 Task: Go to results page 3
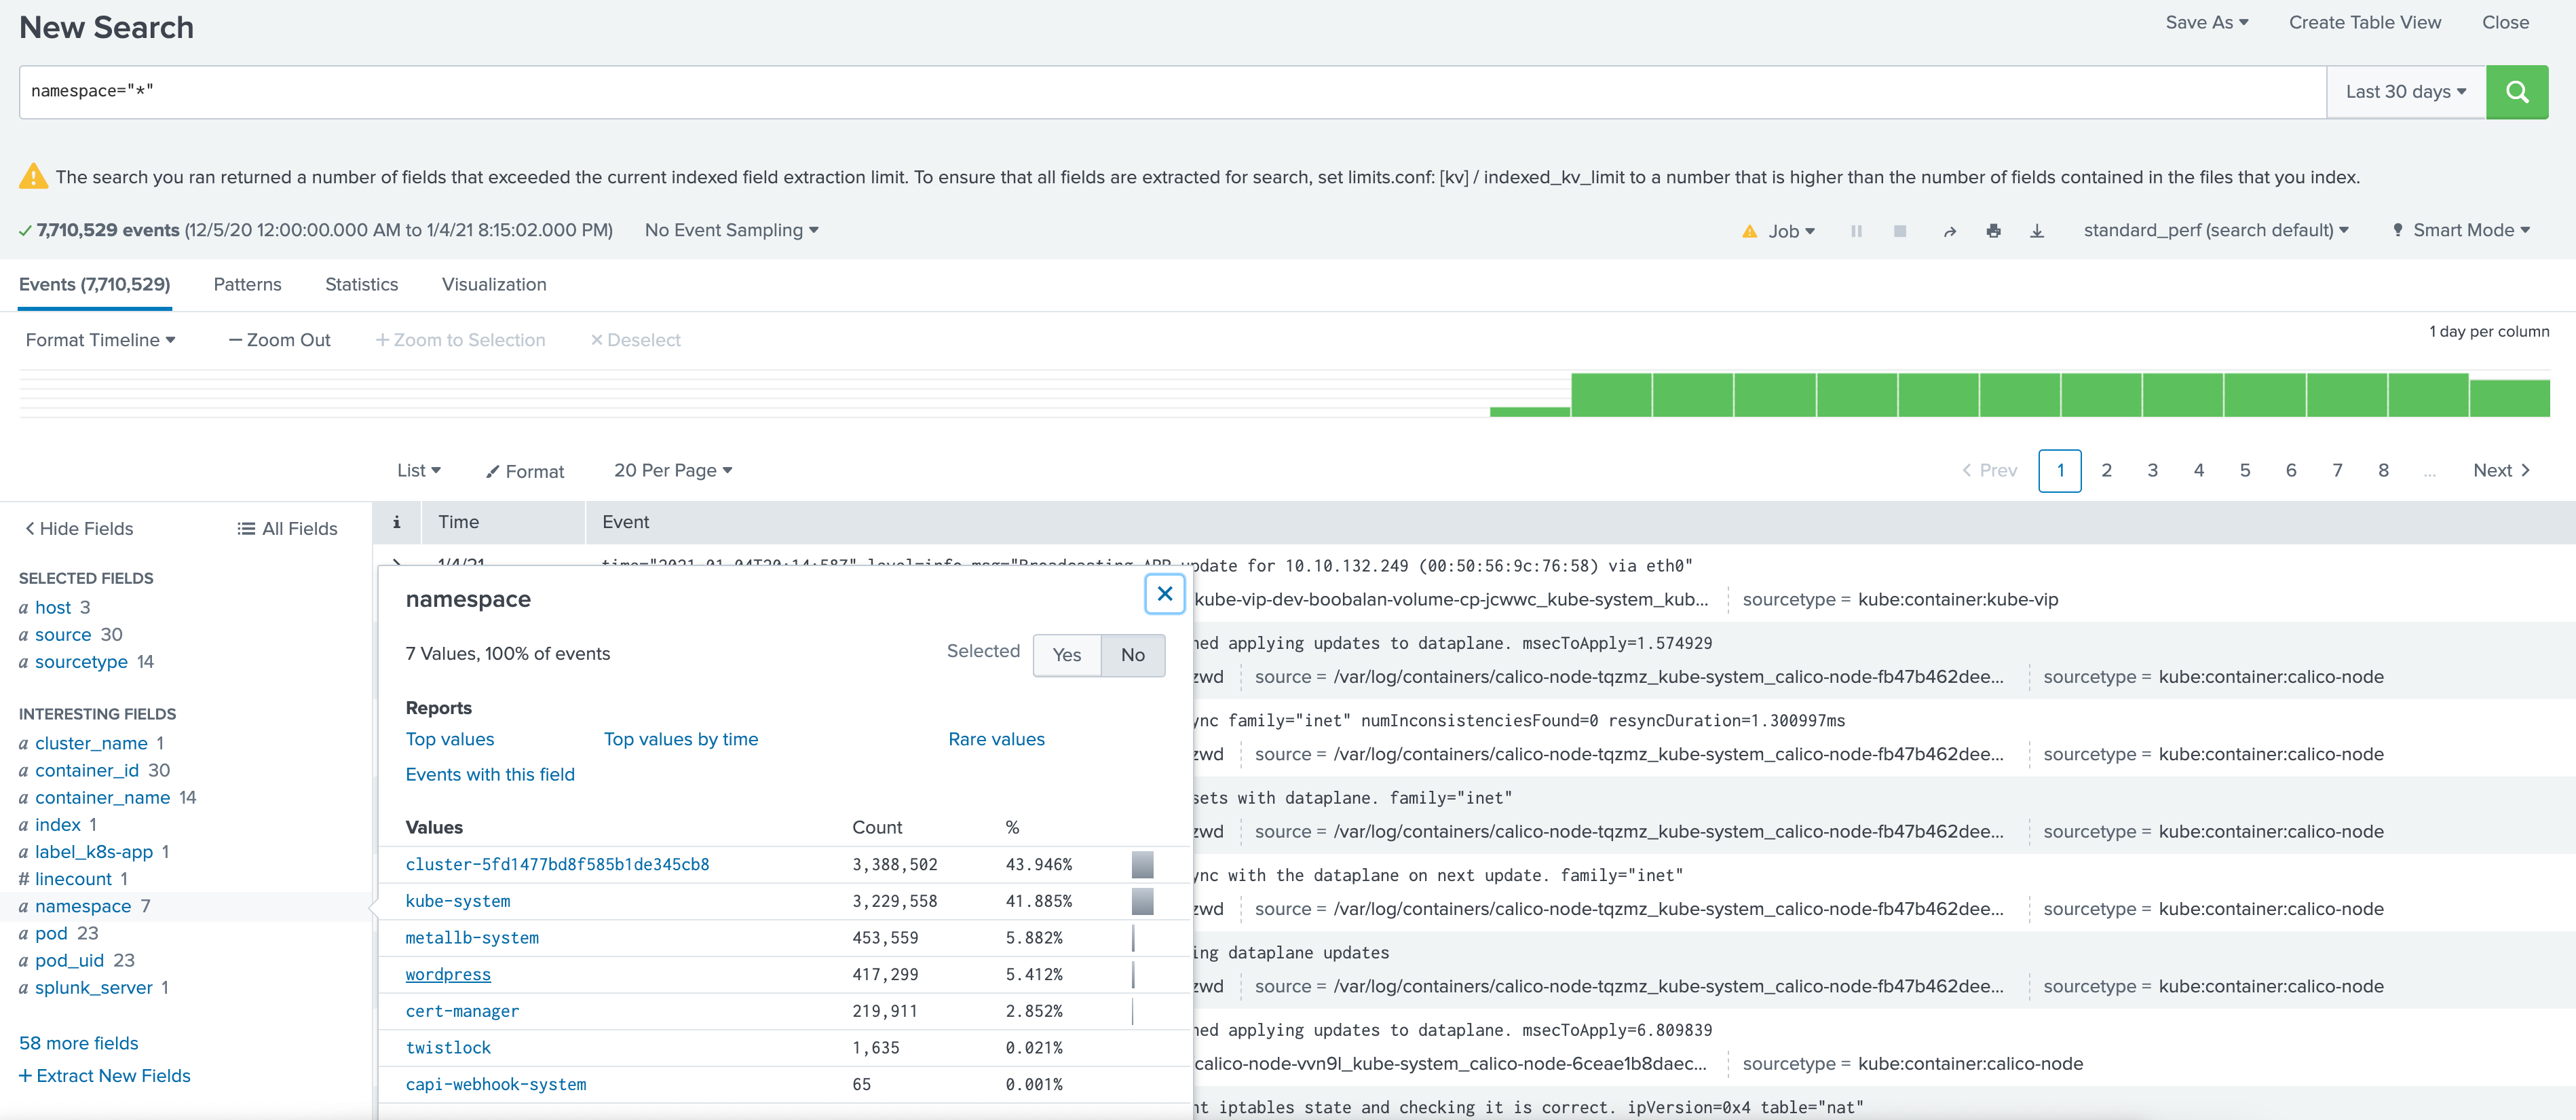pos(2152,470)
